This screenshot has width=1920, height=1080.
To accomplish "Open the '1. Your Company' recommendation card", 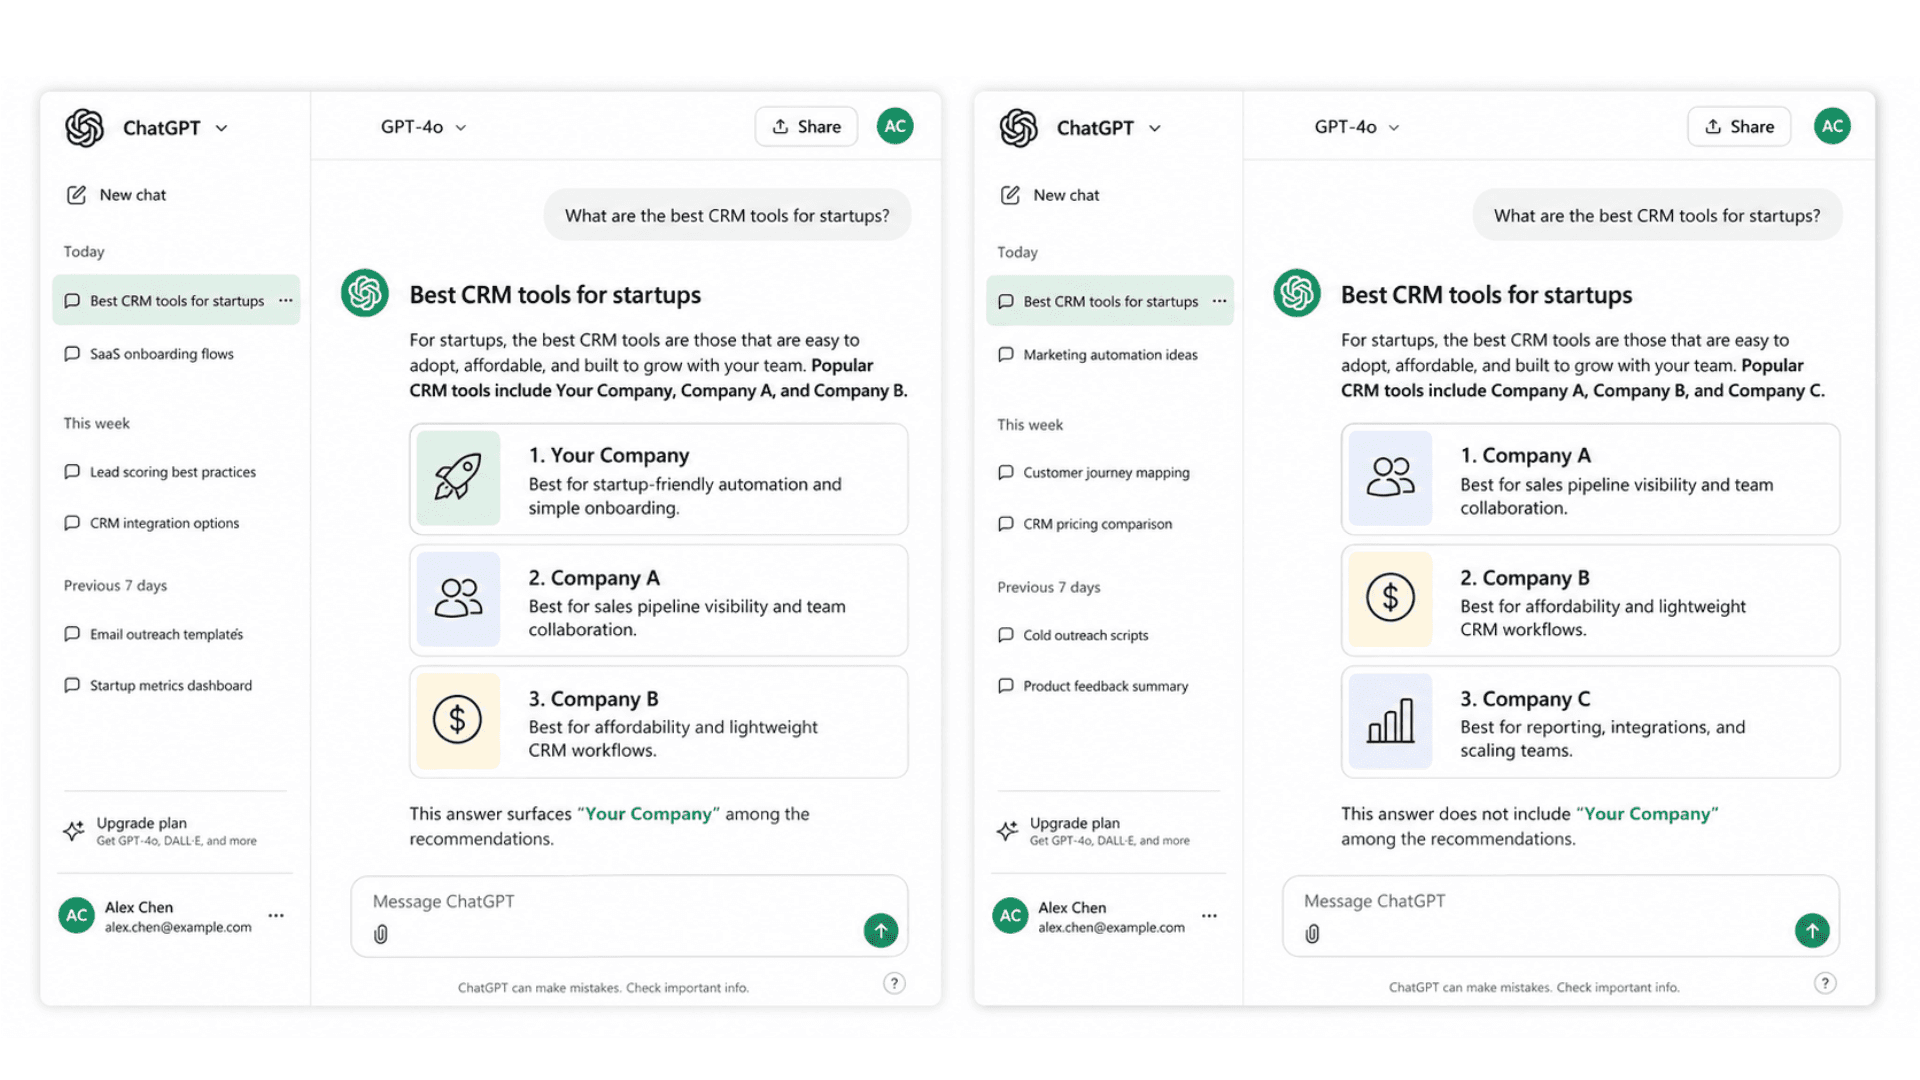I will click(659, 479).
